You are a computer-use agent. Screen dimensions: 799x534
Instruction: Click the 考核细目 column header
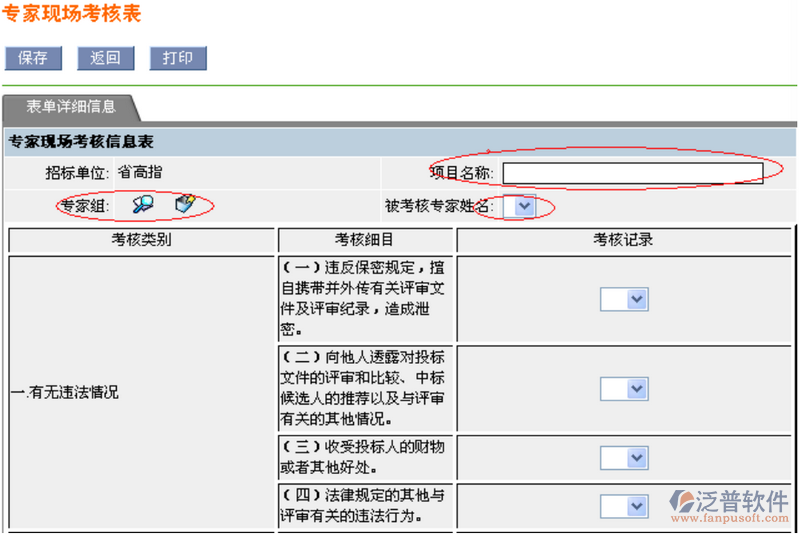tap(365, 240)
